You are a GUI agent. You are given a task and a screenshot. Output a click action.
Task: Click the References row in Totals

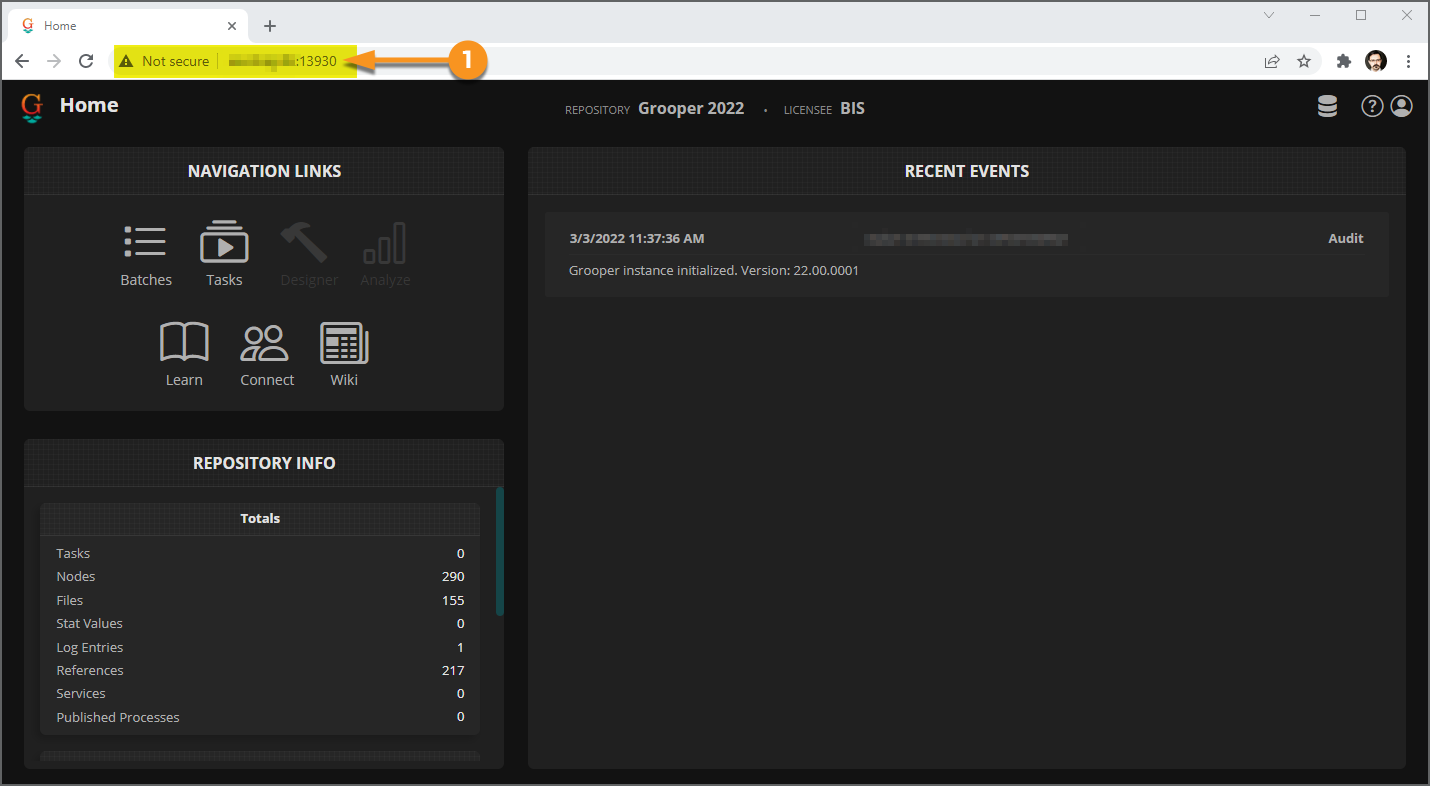(260, 670)
